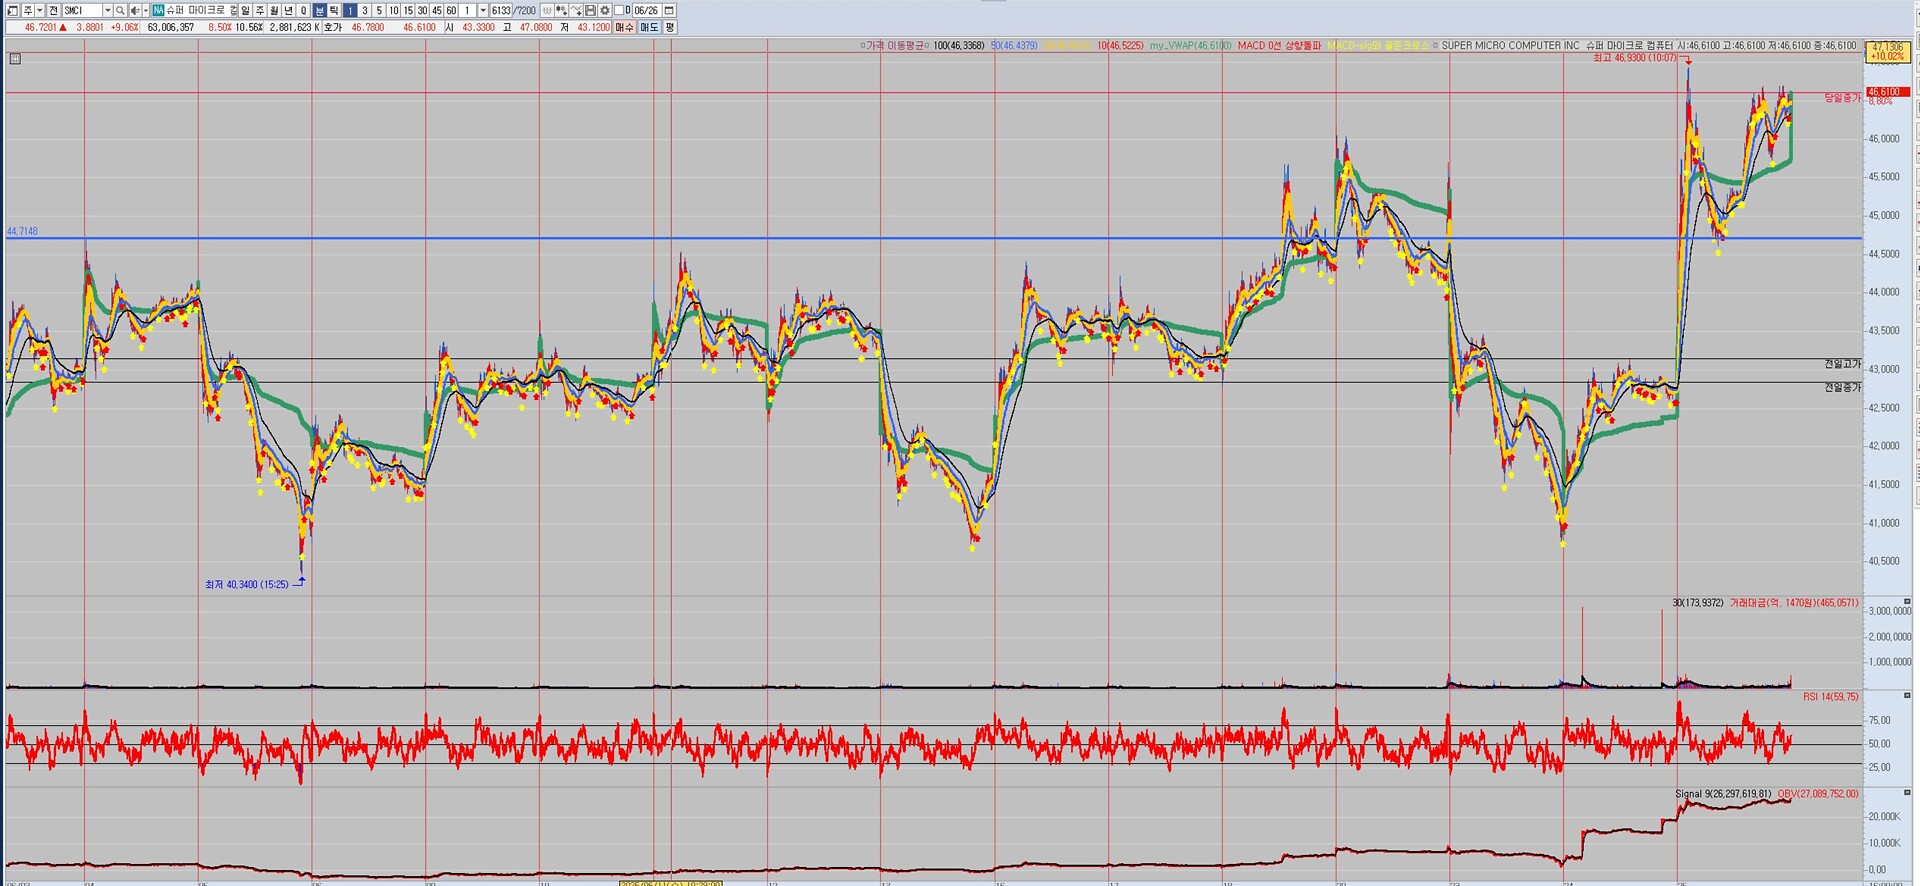
Task: Click the floppy disk save icon
Action: [590, 10]
